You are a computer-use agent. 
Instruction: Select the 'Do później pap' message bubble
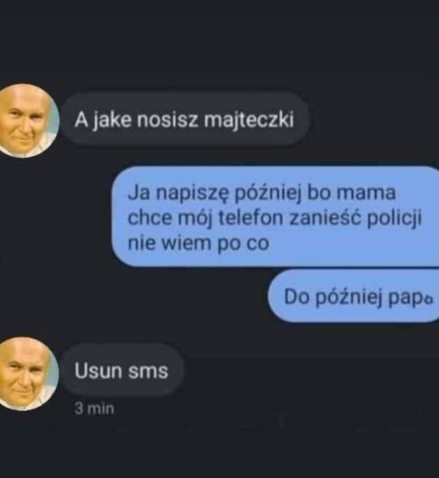[x=353, y=297]
